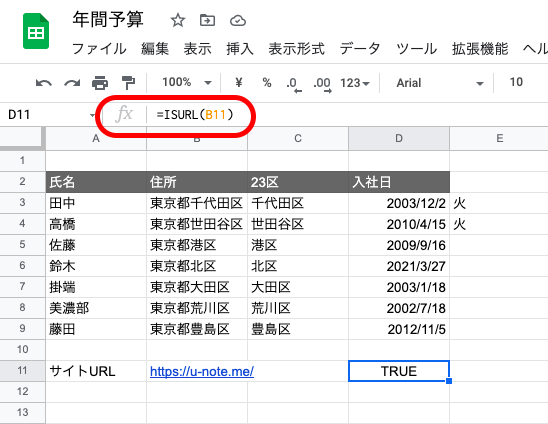Open the ファイル menu

99,49
